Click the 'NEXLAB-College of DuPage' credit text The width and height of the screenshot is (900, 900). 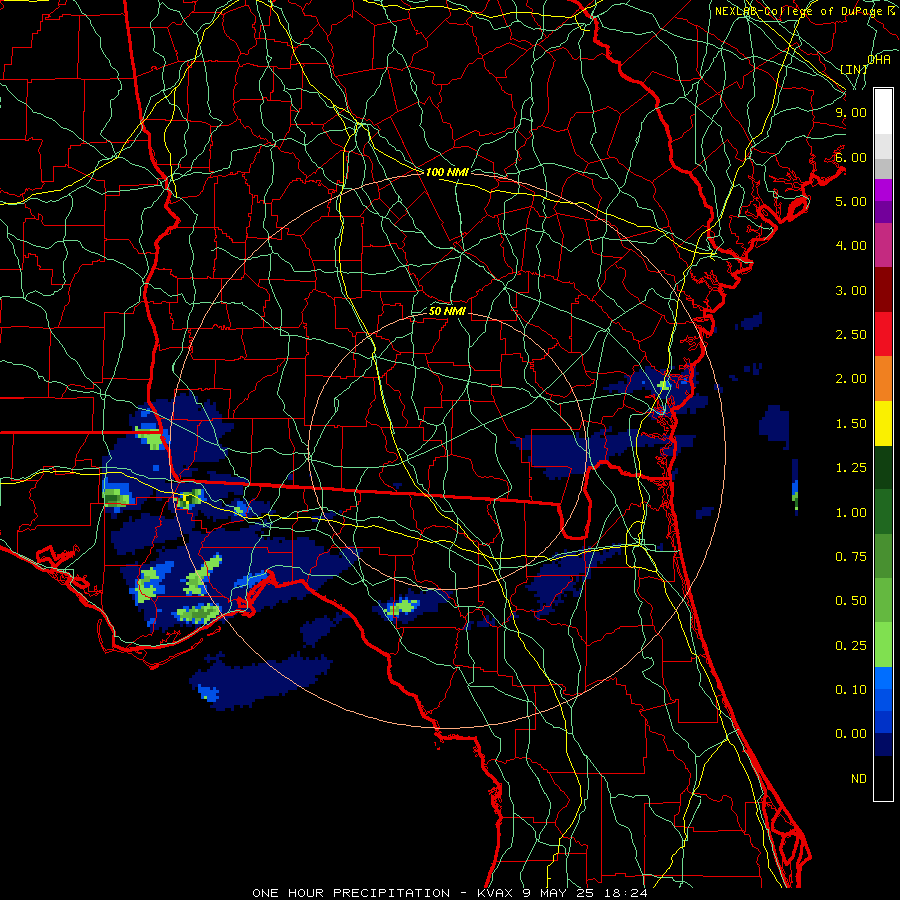click(x=800, y=11)
